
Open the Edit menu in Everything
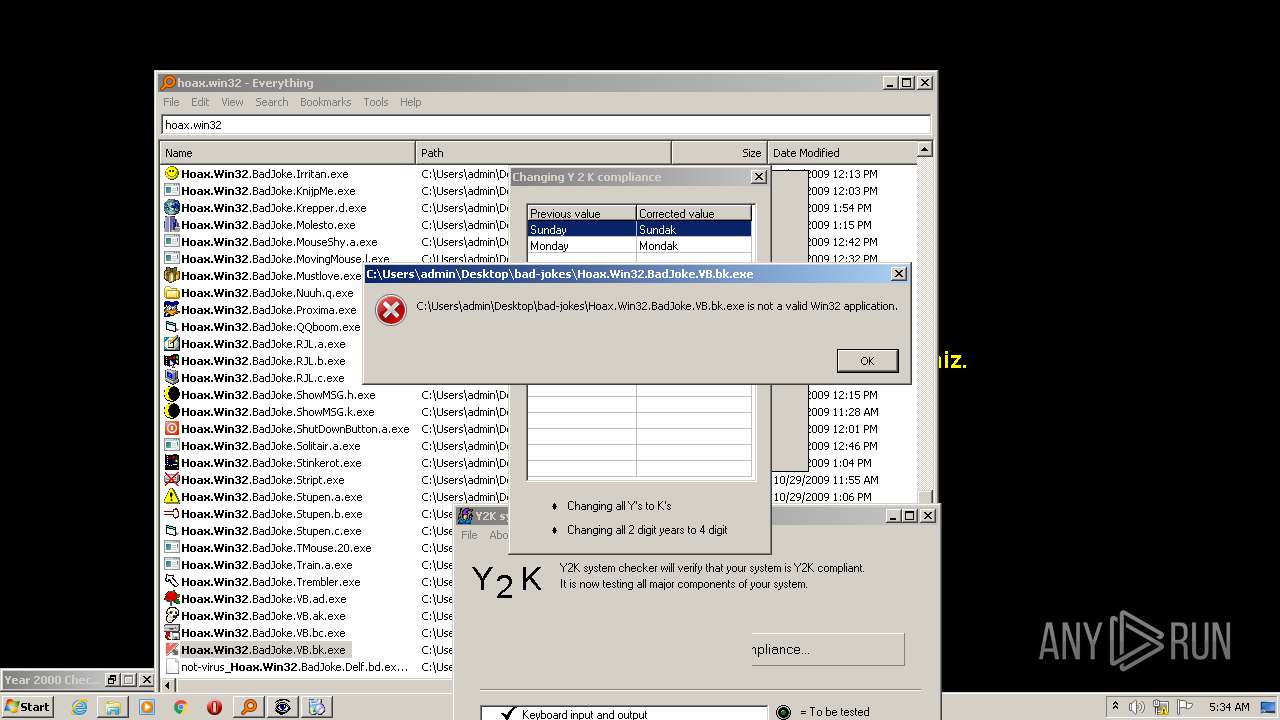200,102
